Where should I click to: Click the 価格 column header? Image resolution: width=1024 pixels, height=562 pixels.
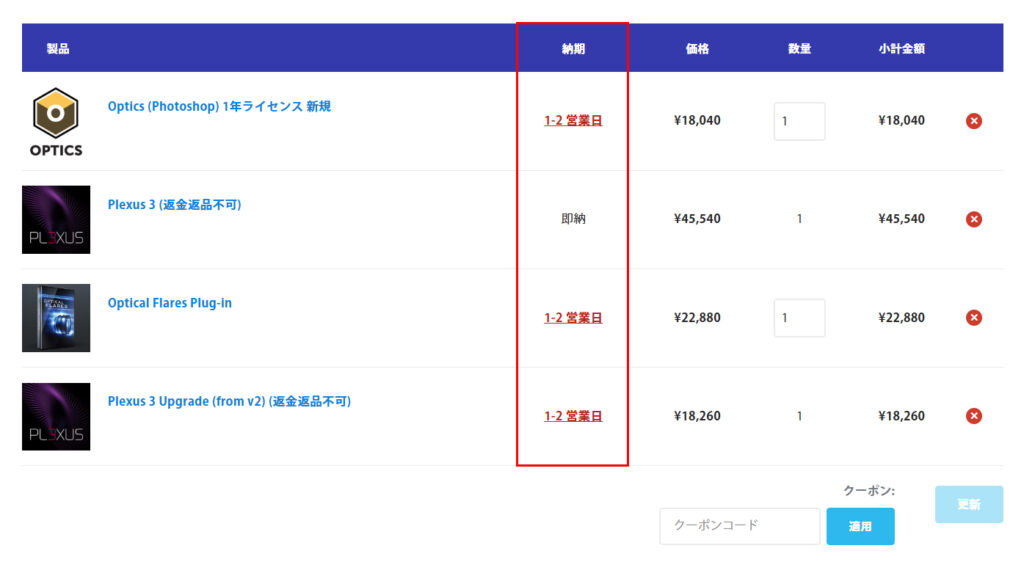697,48
